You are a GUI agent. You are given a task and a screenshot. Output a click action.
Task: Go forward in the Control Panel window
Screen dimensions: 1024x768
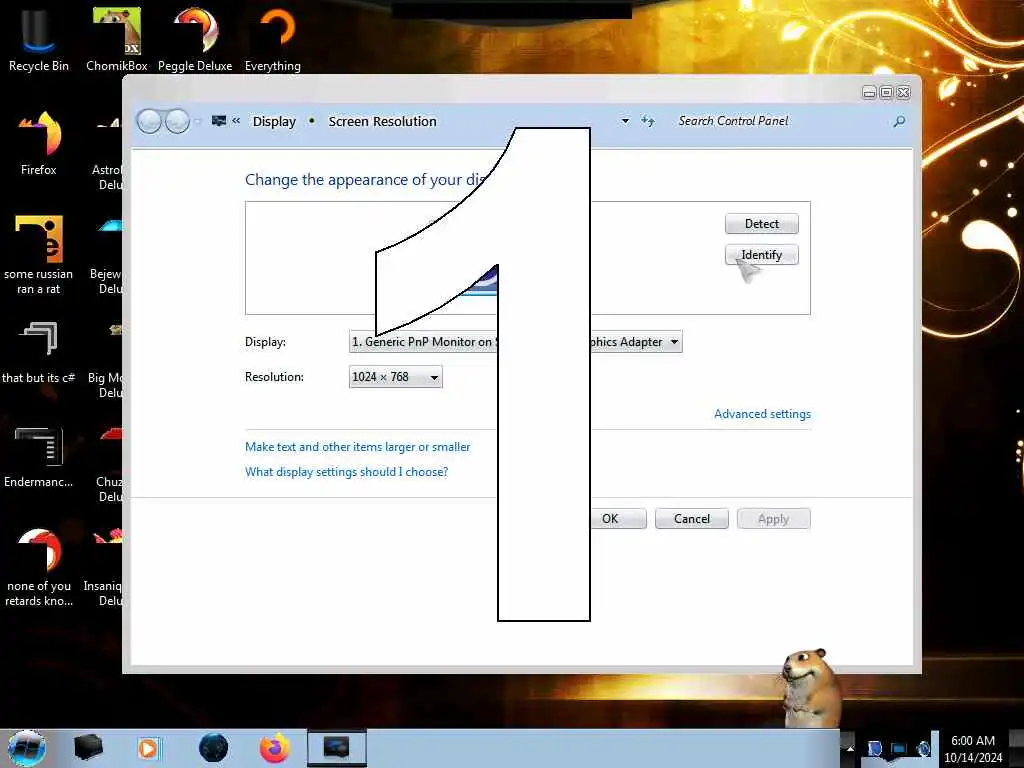pyautogui.click(x=177, y=121)
